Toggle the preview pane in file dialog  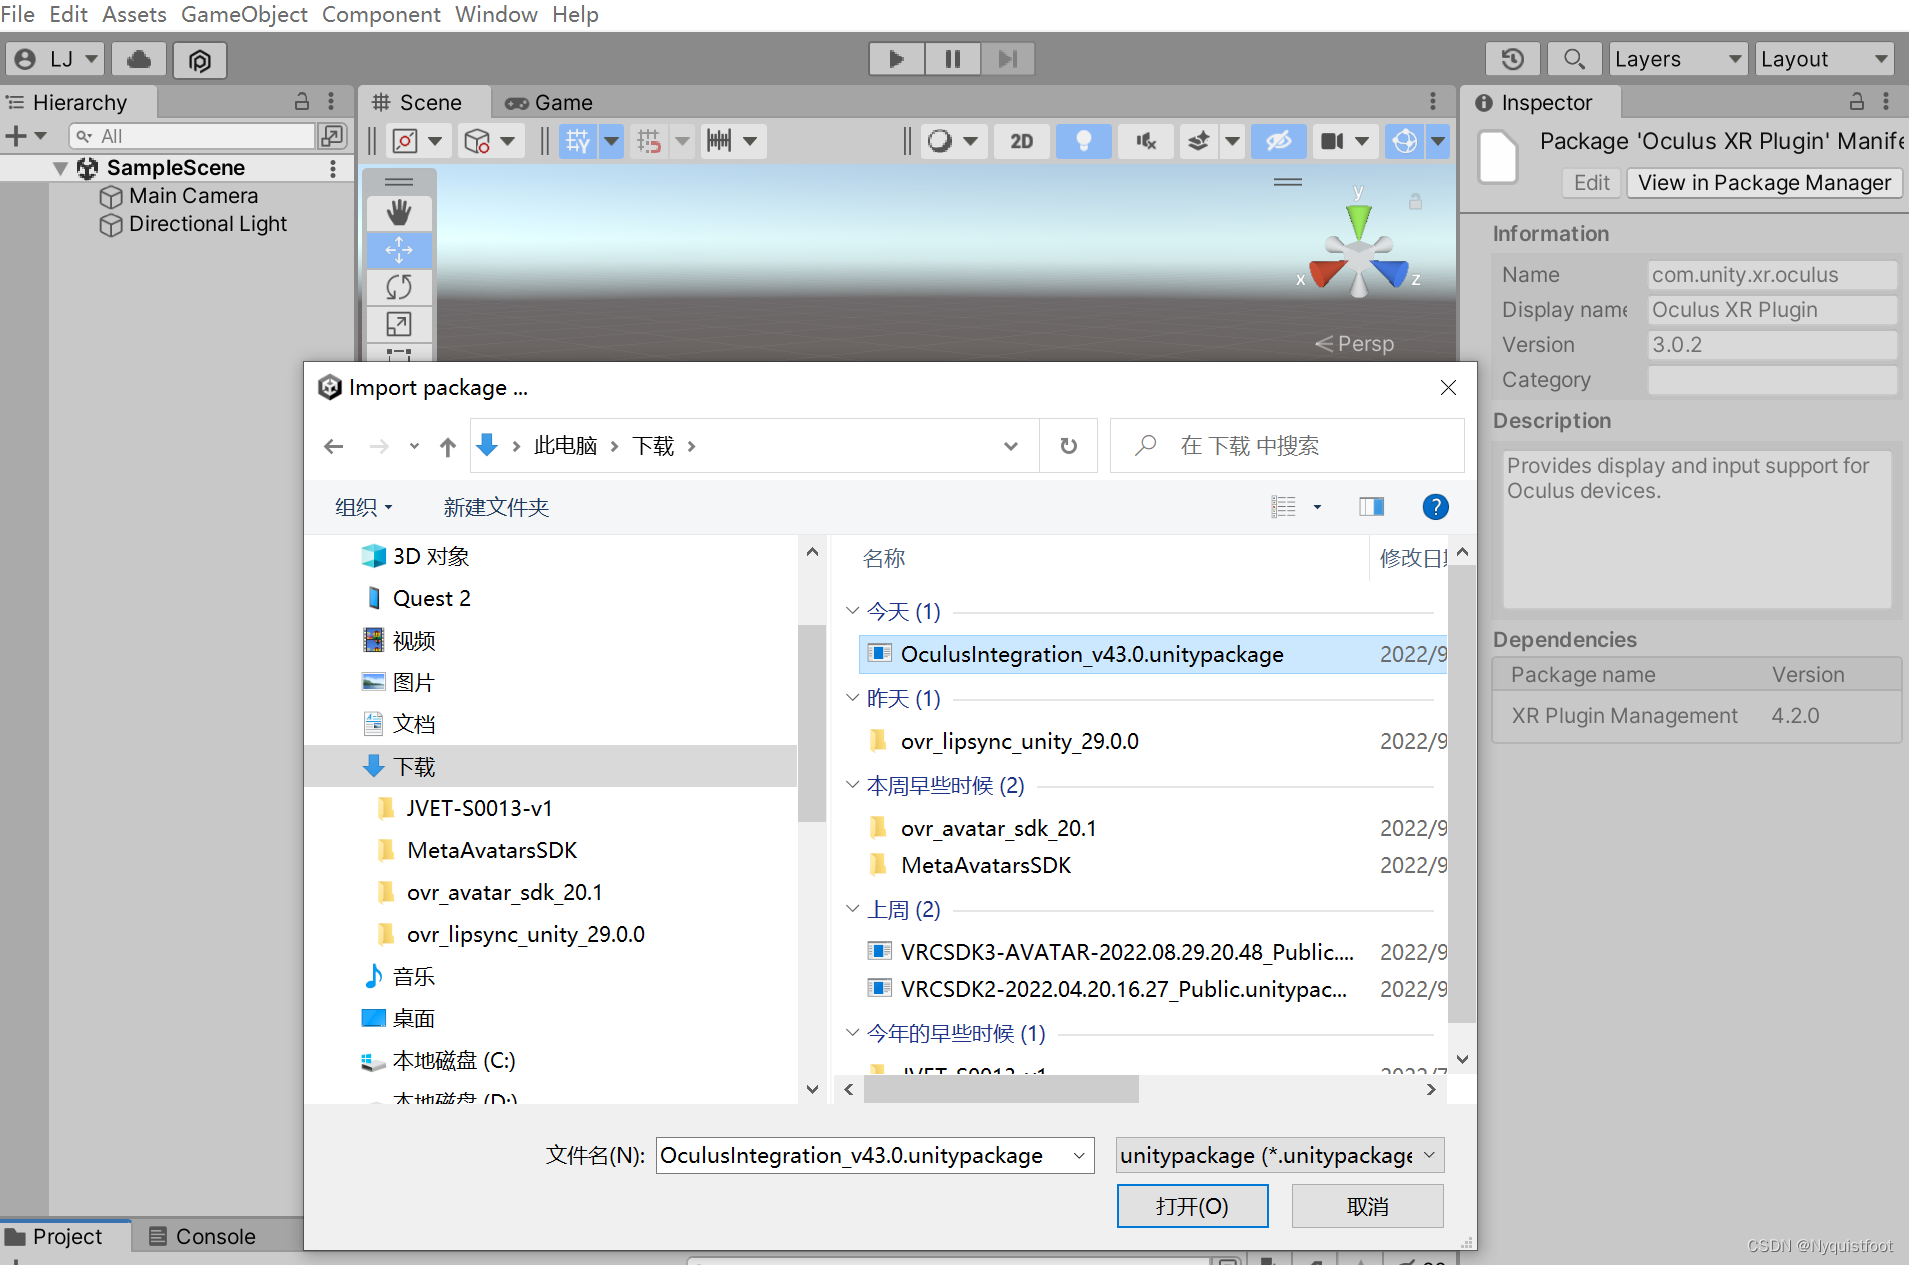[1371, 507]
